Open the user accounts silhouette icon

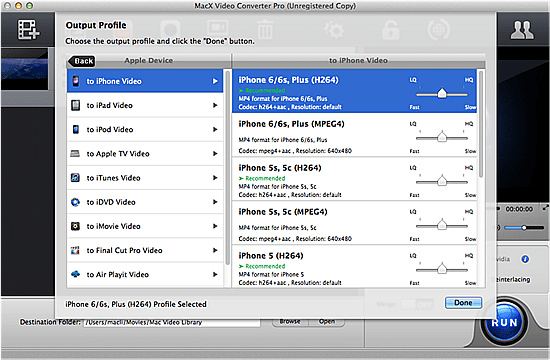coord(522,30)
